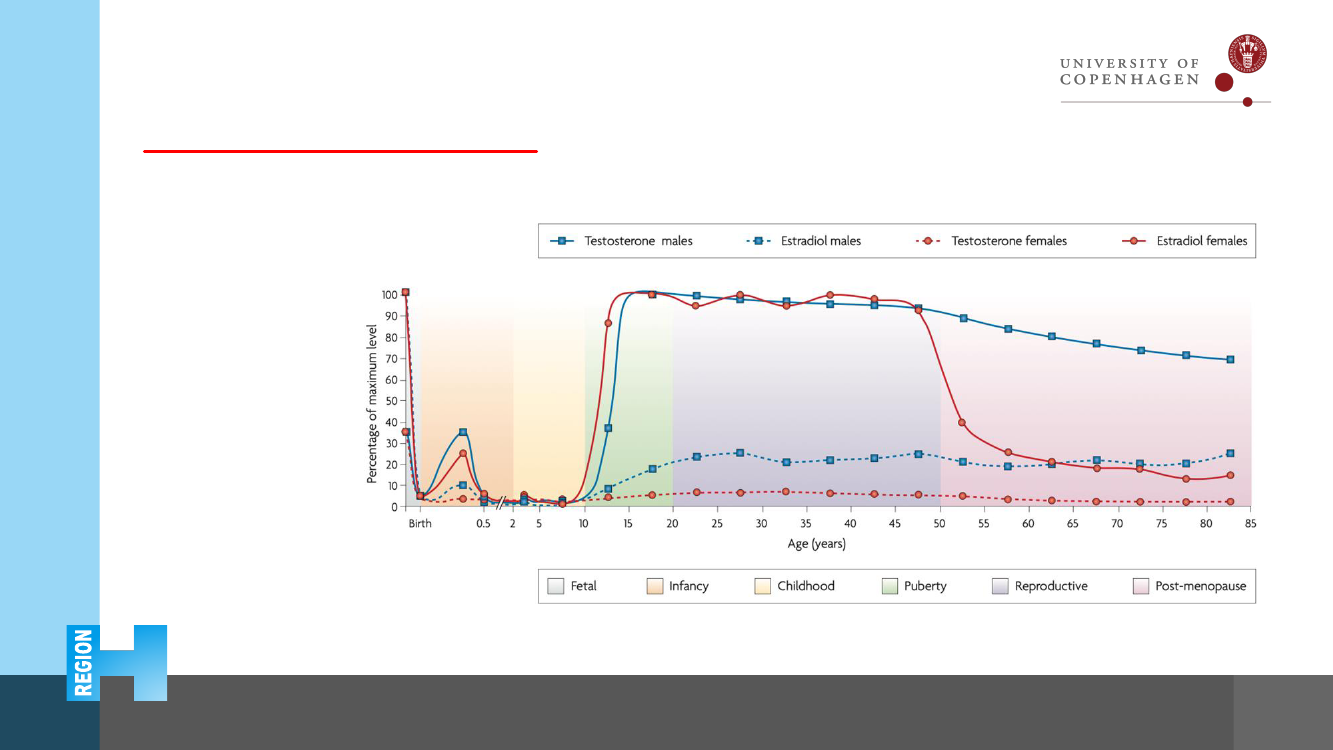Click the red solid line marker for Estradiol females
Screen dimensions: 1333x750
(1136, 241)
